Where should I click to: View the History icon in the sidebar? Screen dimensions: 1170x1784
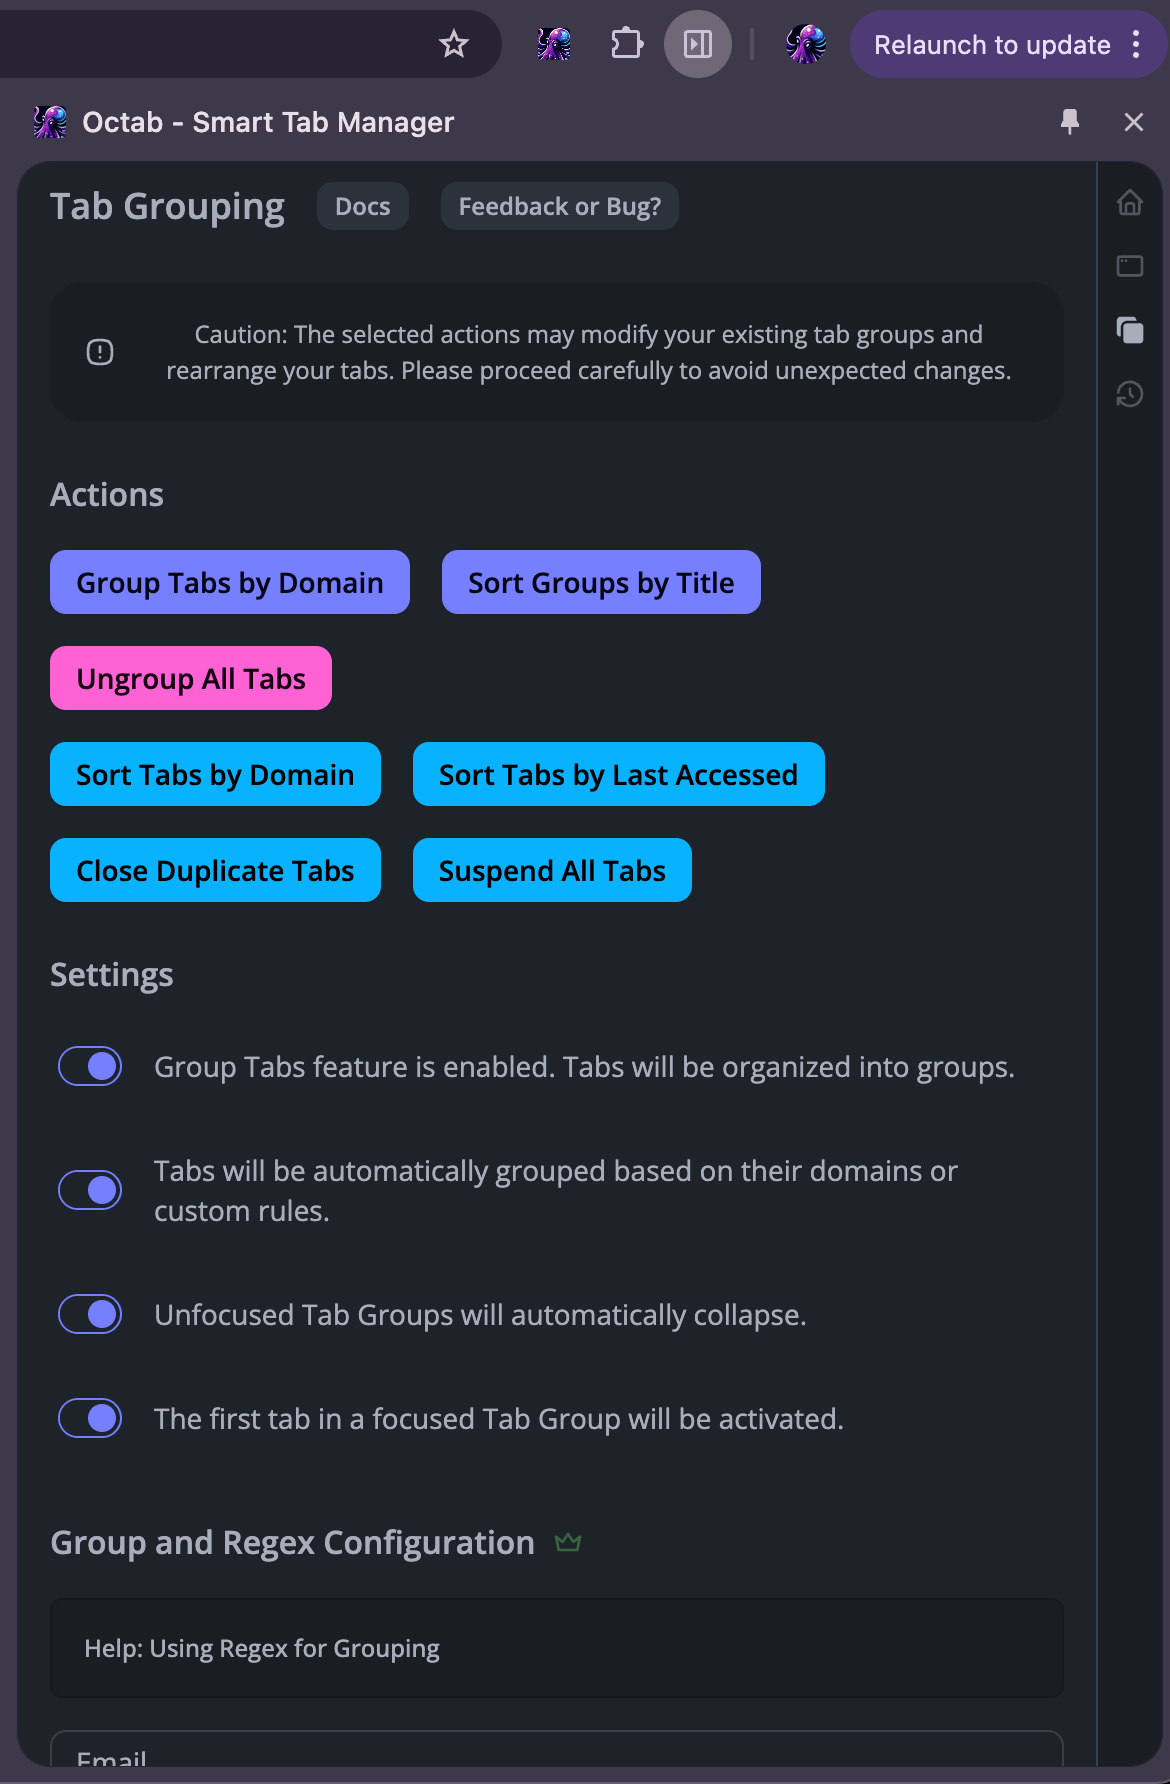coord(1129,394)
